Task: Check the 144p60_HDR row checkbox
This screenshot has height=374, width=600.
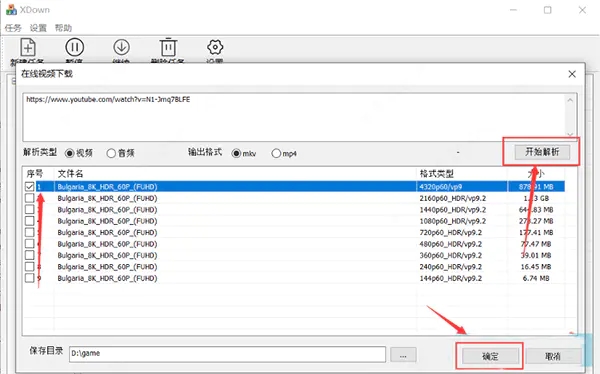Action: [x=29, y=278]
